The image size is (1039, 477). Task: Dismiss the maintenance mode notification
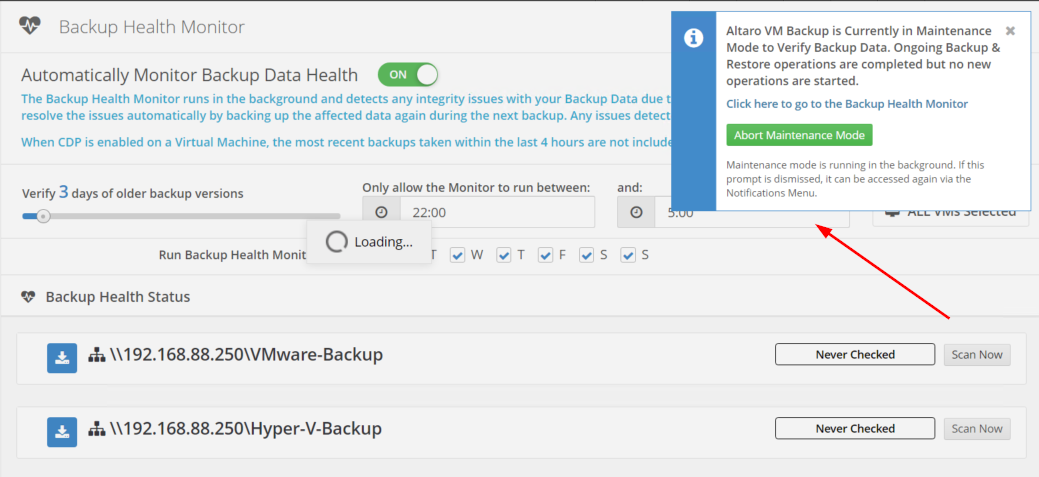[1010, 30]
